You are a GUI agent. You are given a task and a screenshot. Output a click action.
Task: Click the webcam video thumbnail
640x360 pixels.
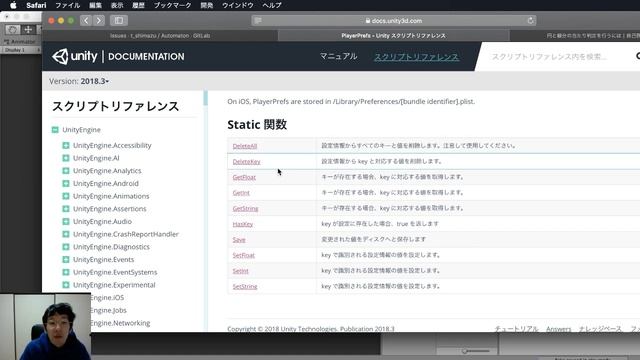coord(45,327)
